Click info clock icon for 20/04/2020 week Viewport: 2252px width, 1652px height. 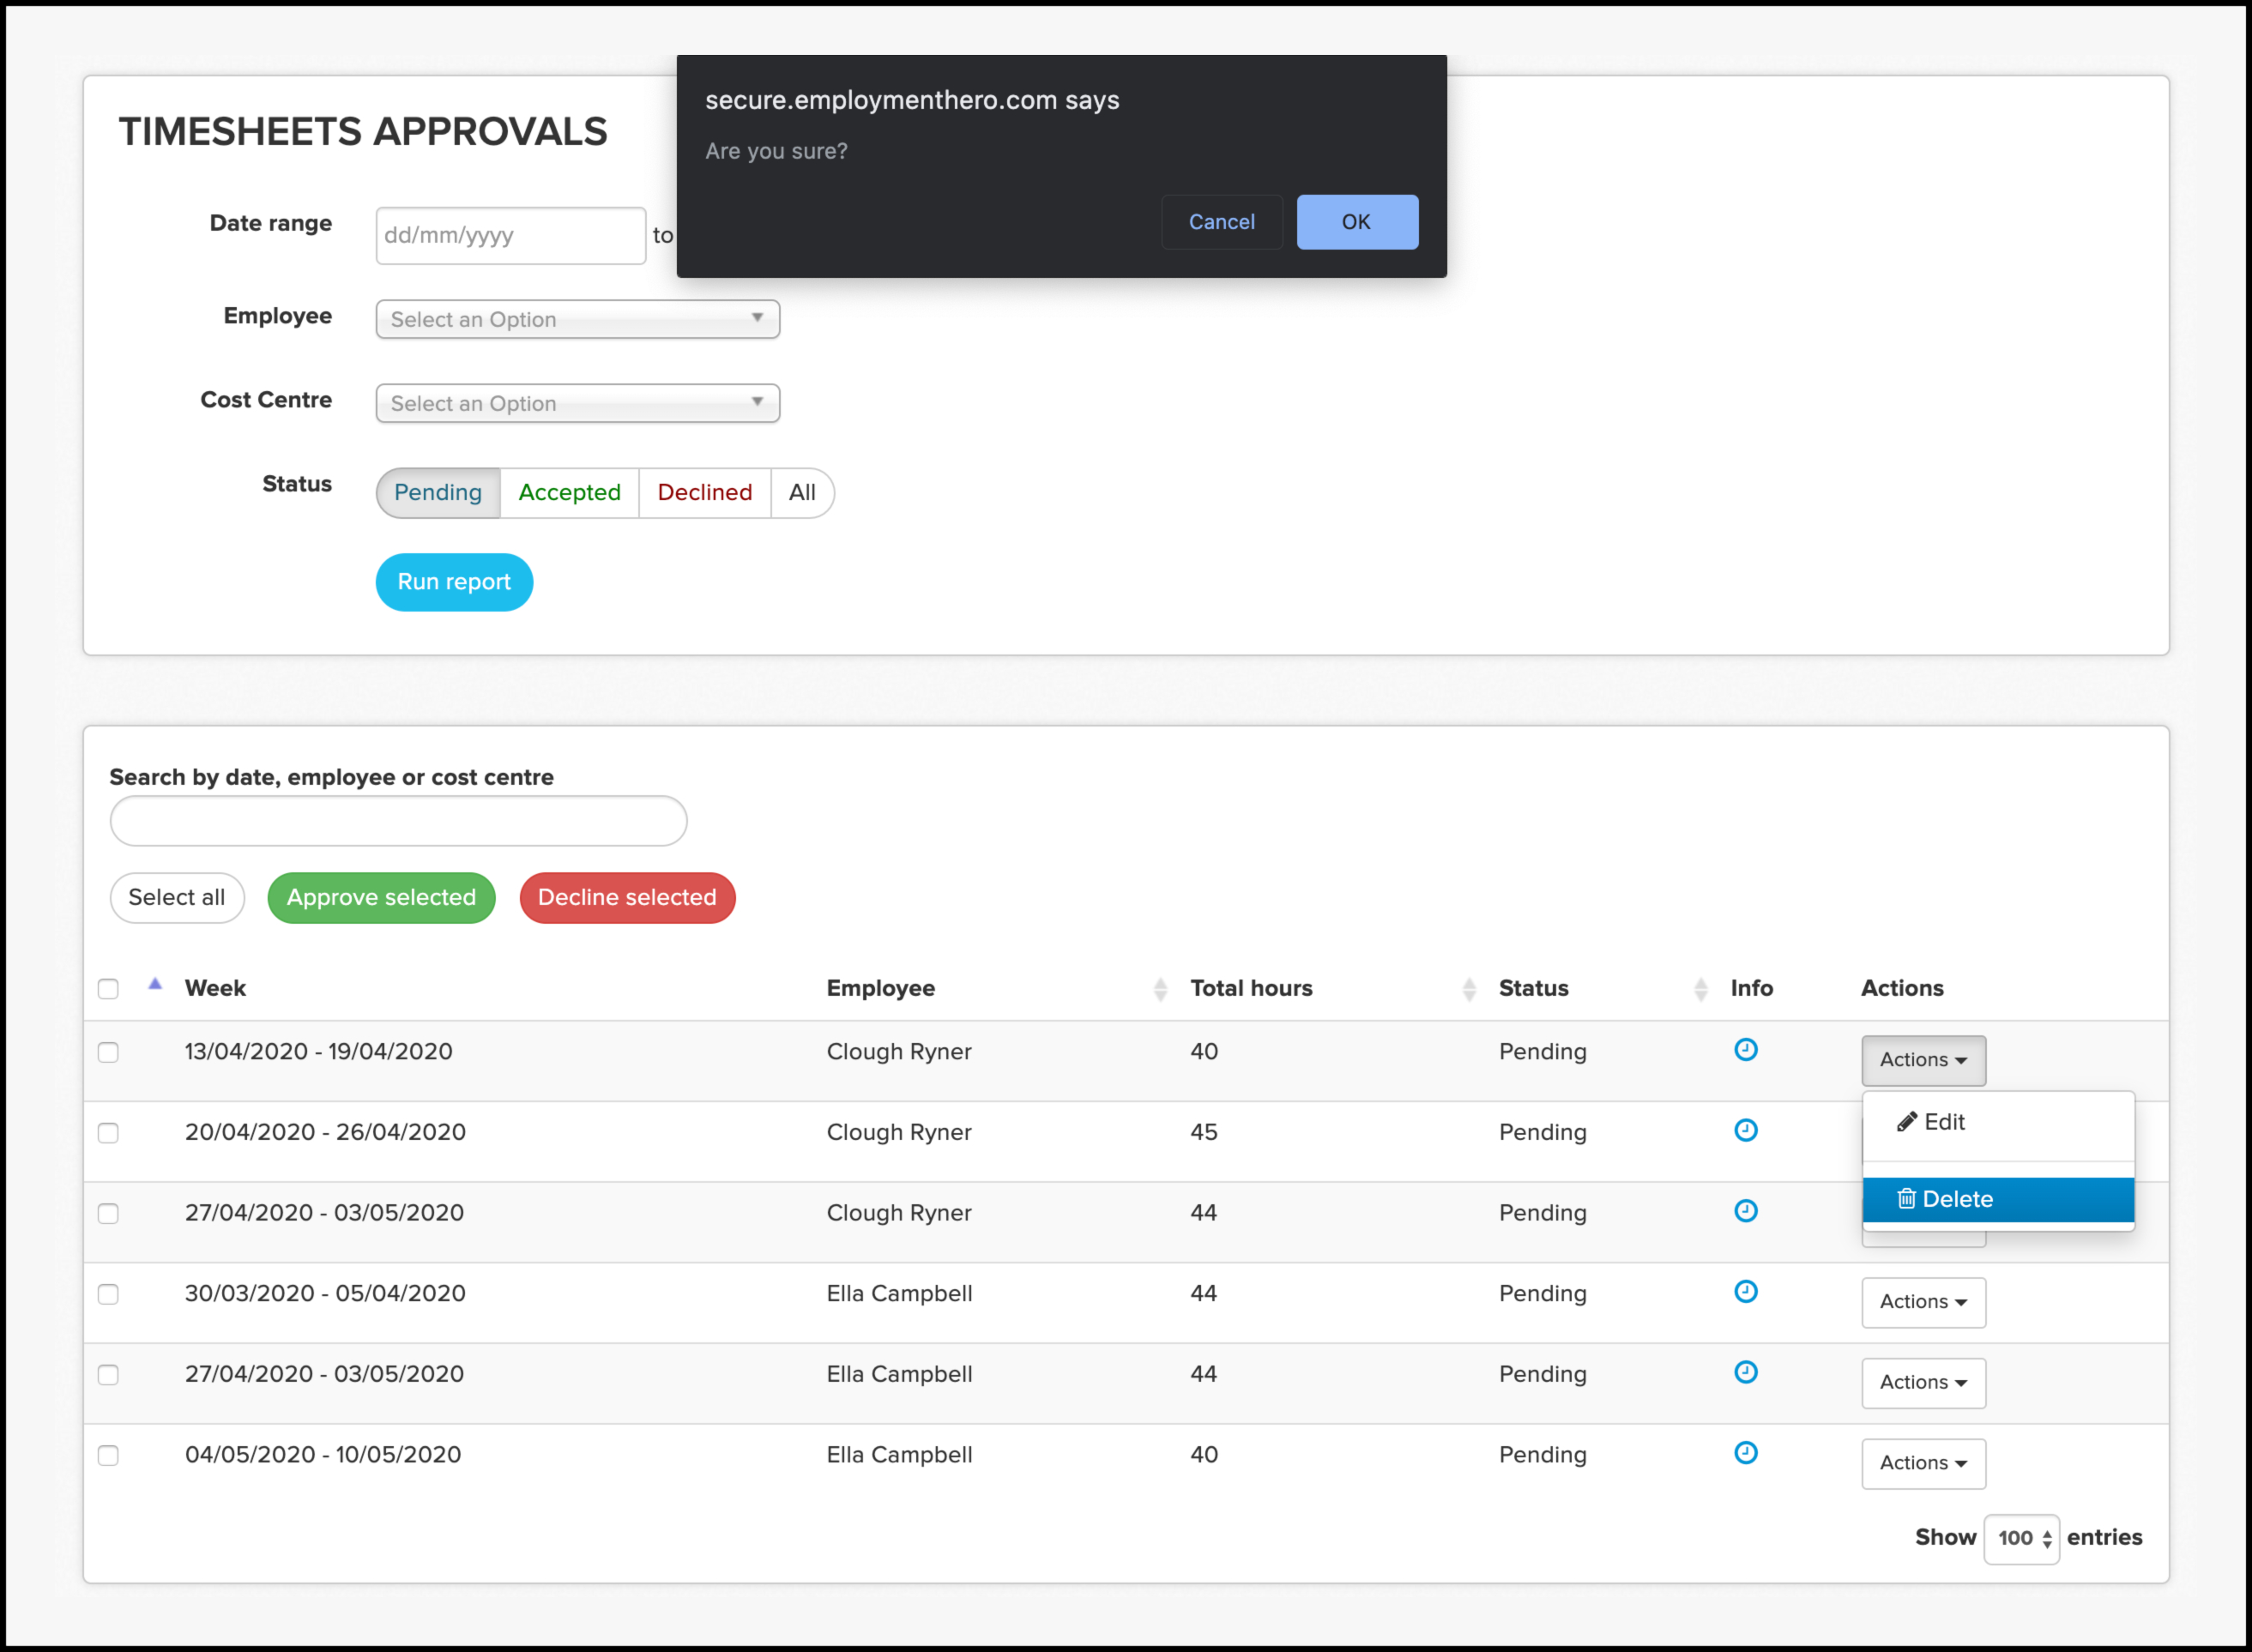click(x=1745, y=1130)
